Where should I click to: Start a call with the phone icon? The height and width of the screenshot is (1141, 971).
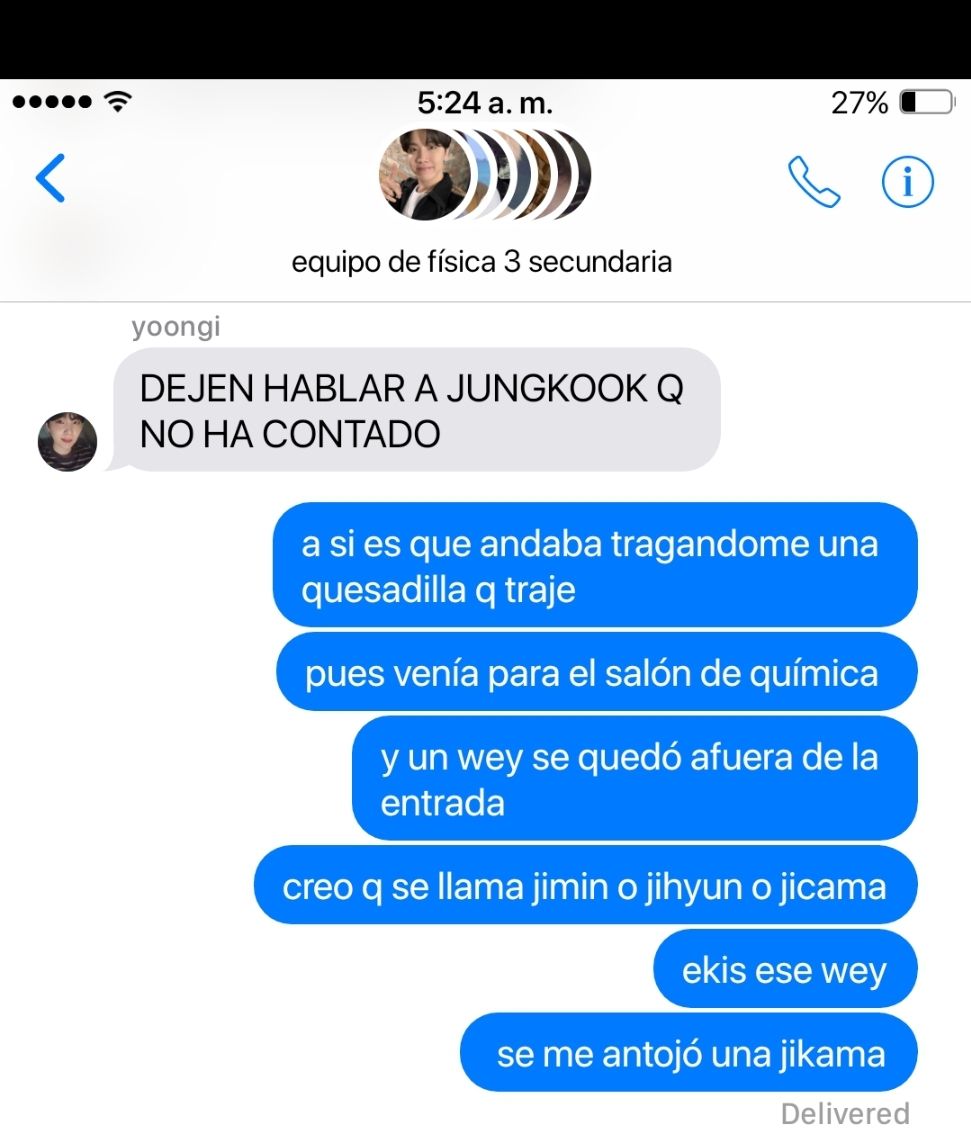[814, 182]
